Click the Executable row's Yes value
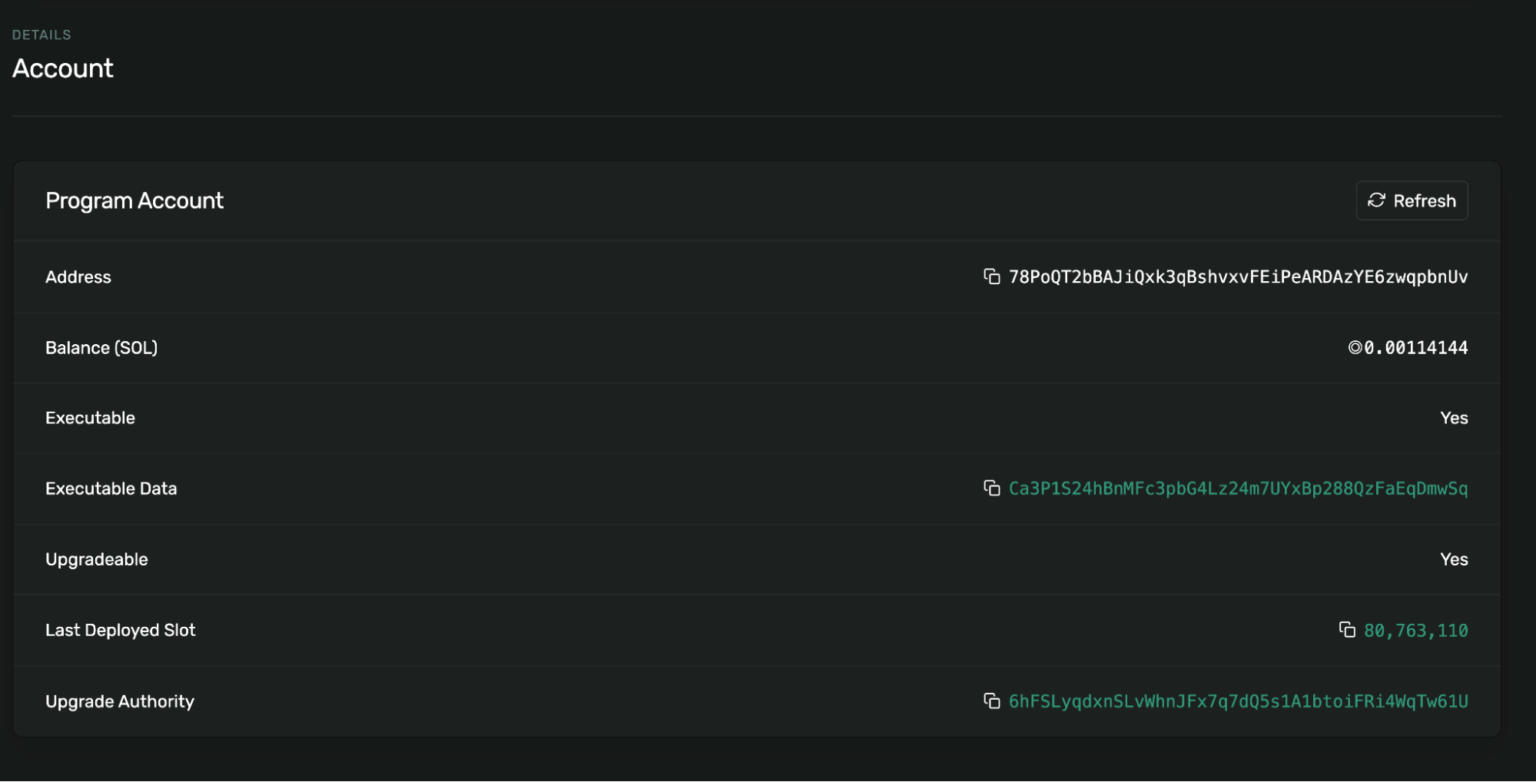 [1453, 418]
